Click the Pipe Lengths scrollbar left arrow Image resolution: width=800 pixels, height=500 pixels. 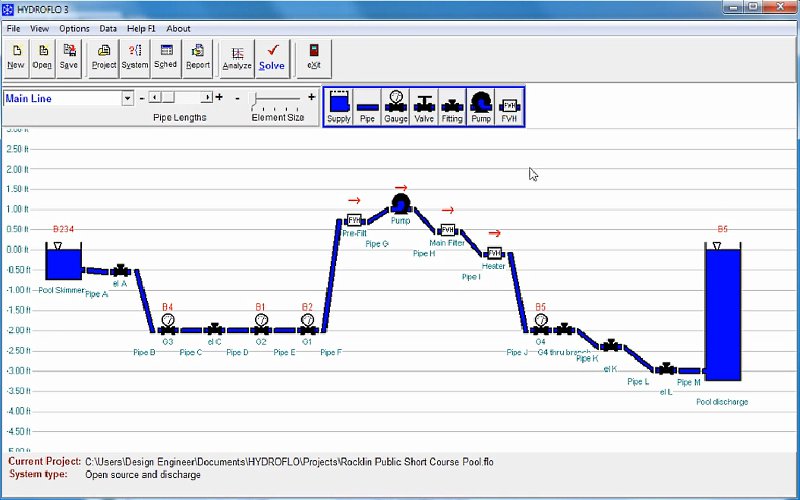click(155, 97)
